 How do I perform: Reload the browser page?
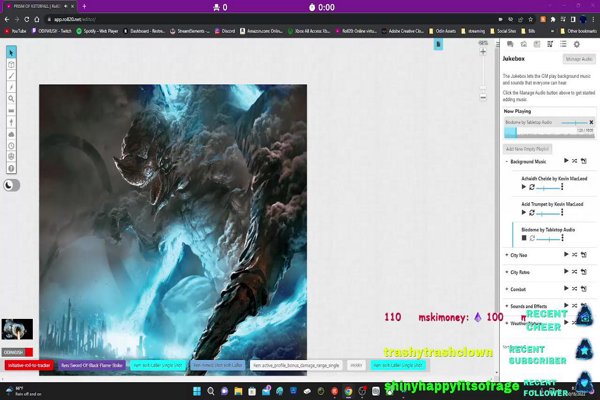coord(26,19)
